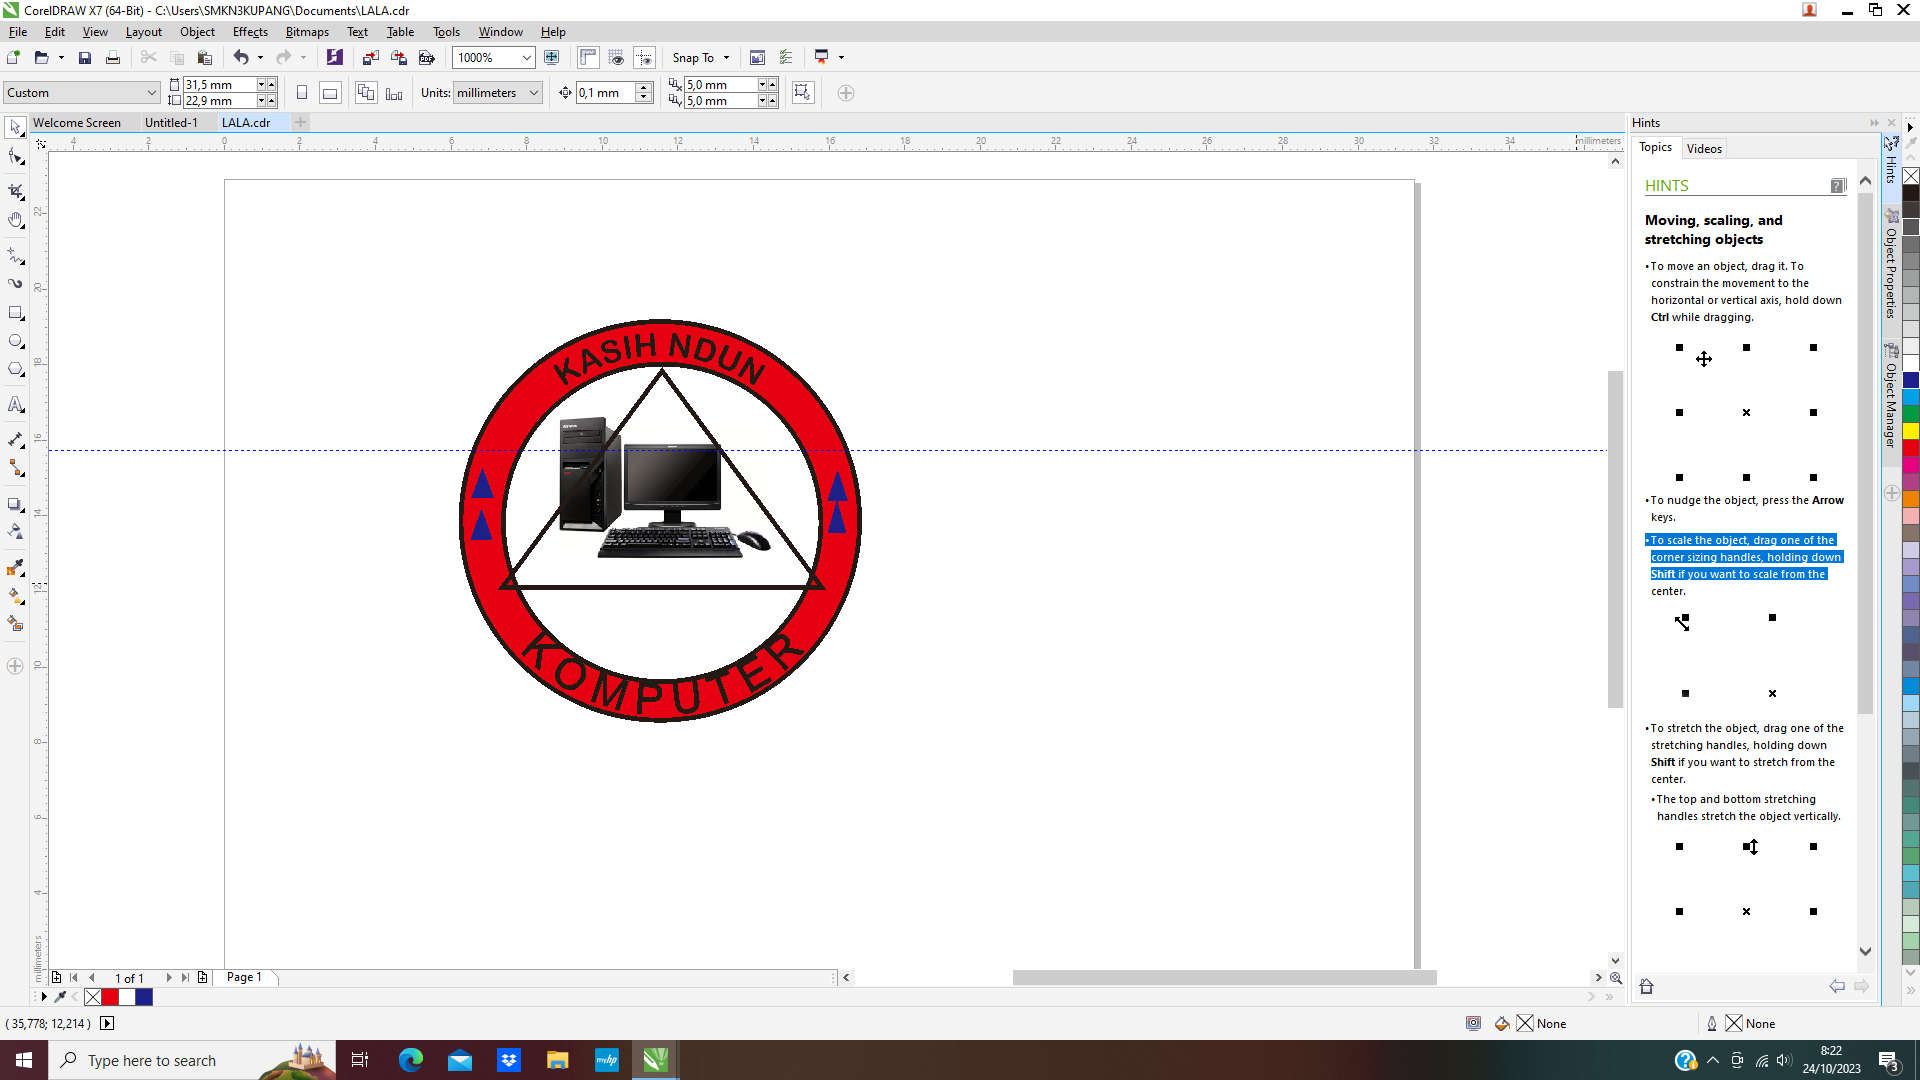Pick the dark blue document palette swatch
Viewport: 1920px width, 1080px height.
coord(144,997)
